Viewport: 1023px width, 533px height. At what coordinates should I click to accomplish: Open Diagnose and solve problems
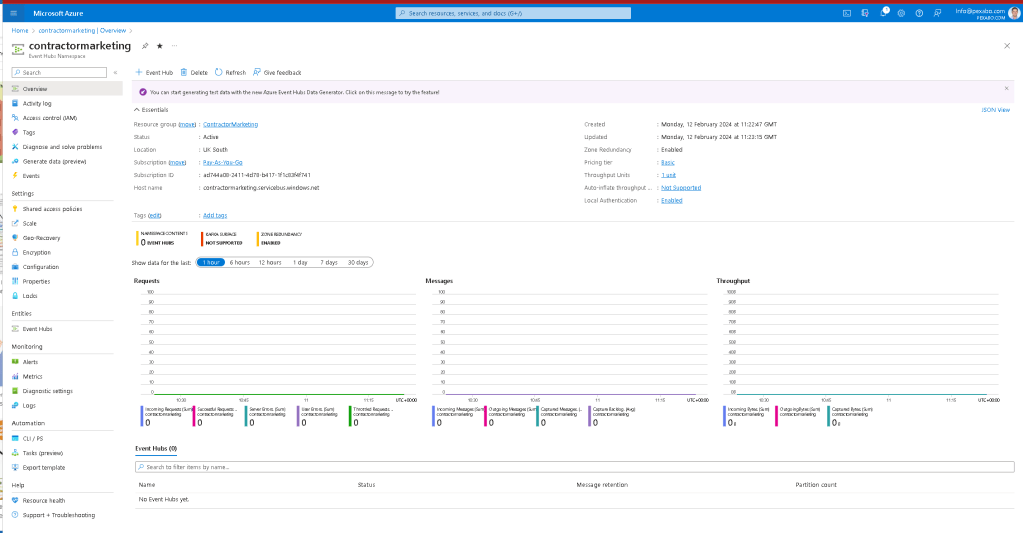pyautogui.click(x=62, y=147)
